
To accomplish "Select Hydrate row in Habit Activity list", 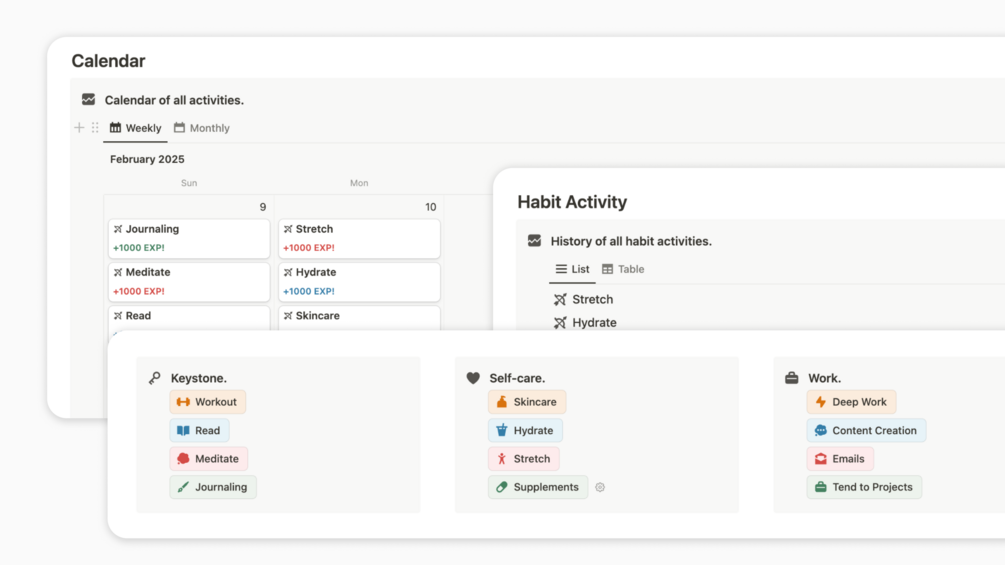I will [585, 322].
